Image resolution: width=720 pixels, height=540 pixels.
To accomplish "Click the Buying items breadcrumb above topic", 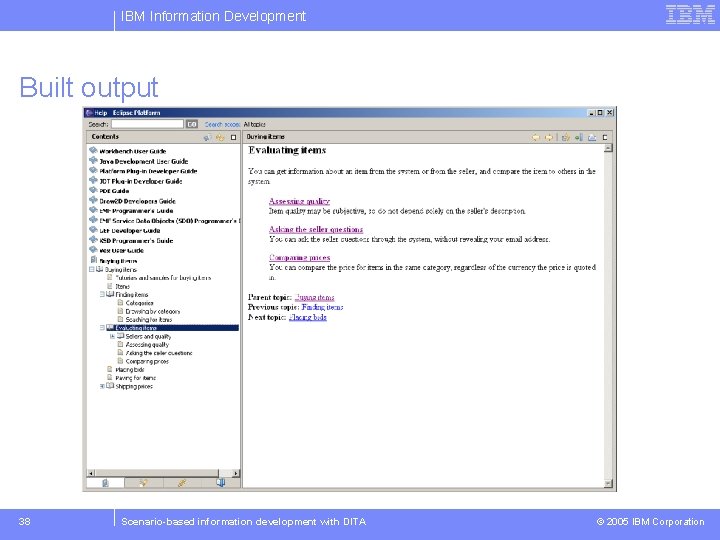I will pyautogui.click(x=265, y=137).
